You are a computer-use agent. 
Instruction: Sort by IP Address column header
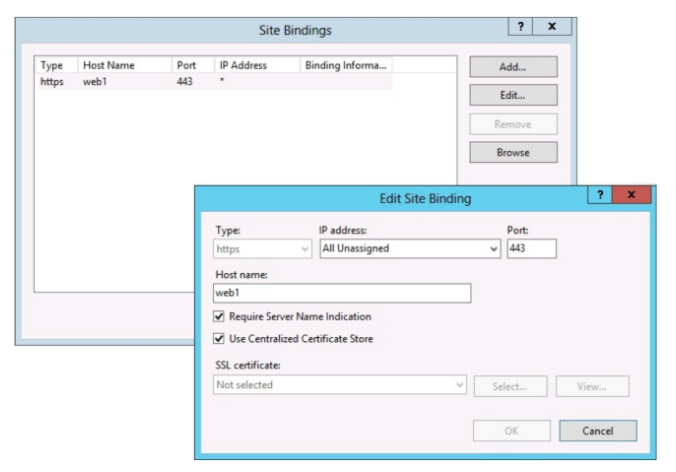click(x=257, y=65)
